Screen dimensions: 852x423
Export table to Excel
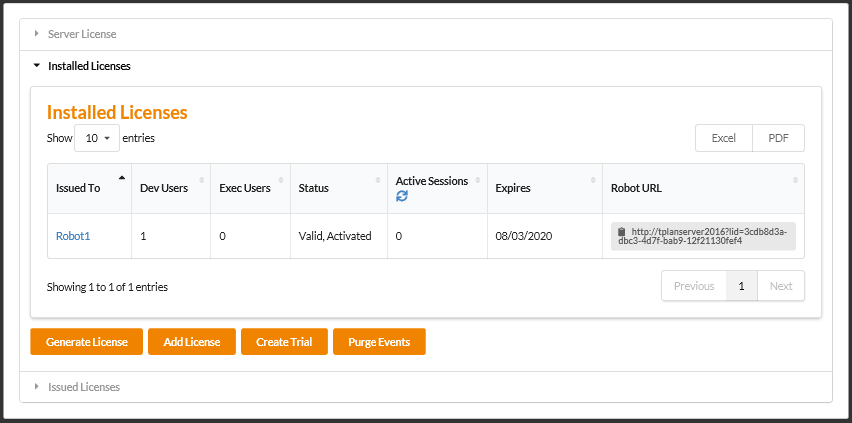[723, 138]
